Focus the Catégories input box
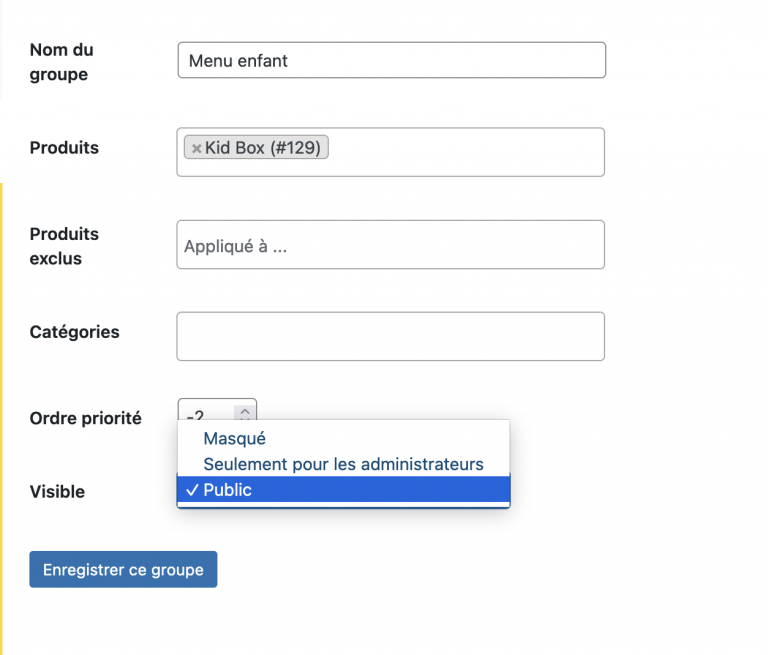This screenshot has height=655, width=768. click(x=390, y=336)
